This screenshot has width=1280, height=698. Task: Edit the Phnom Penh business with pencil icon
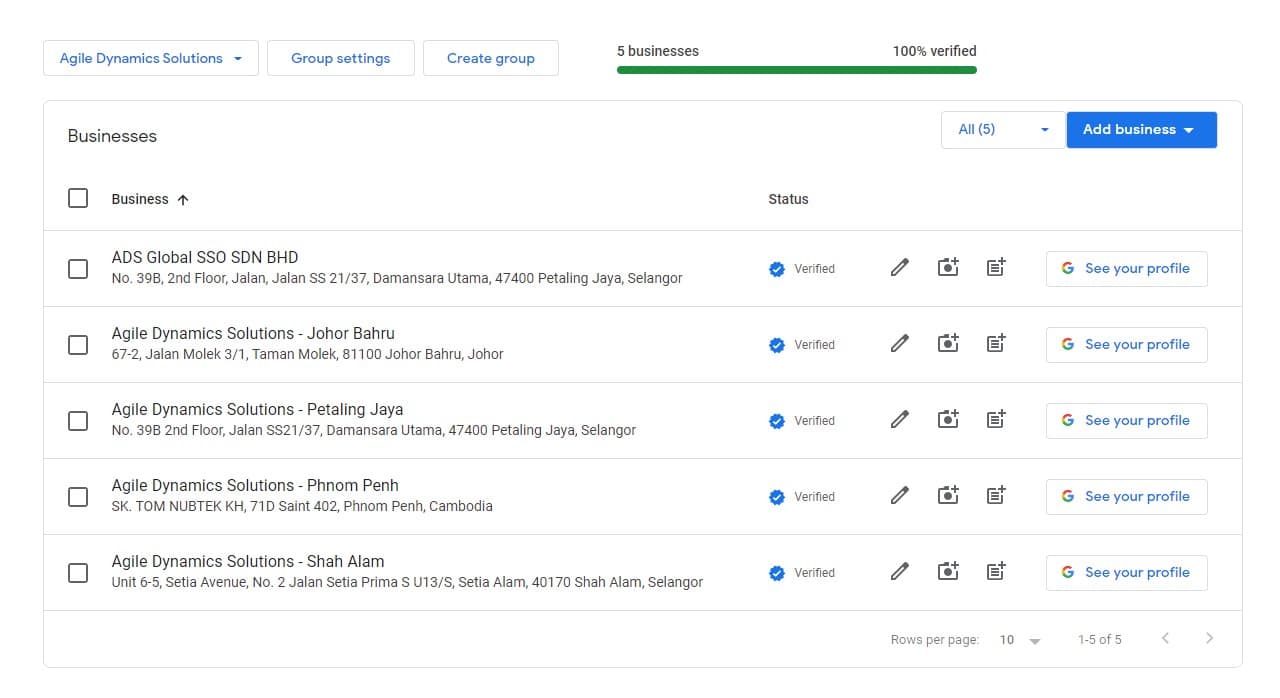pyautogui.click(x=900, y=496)
